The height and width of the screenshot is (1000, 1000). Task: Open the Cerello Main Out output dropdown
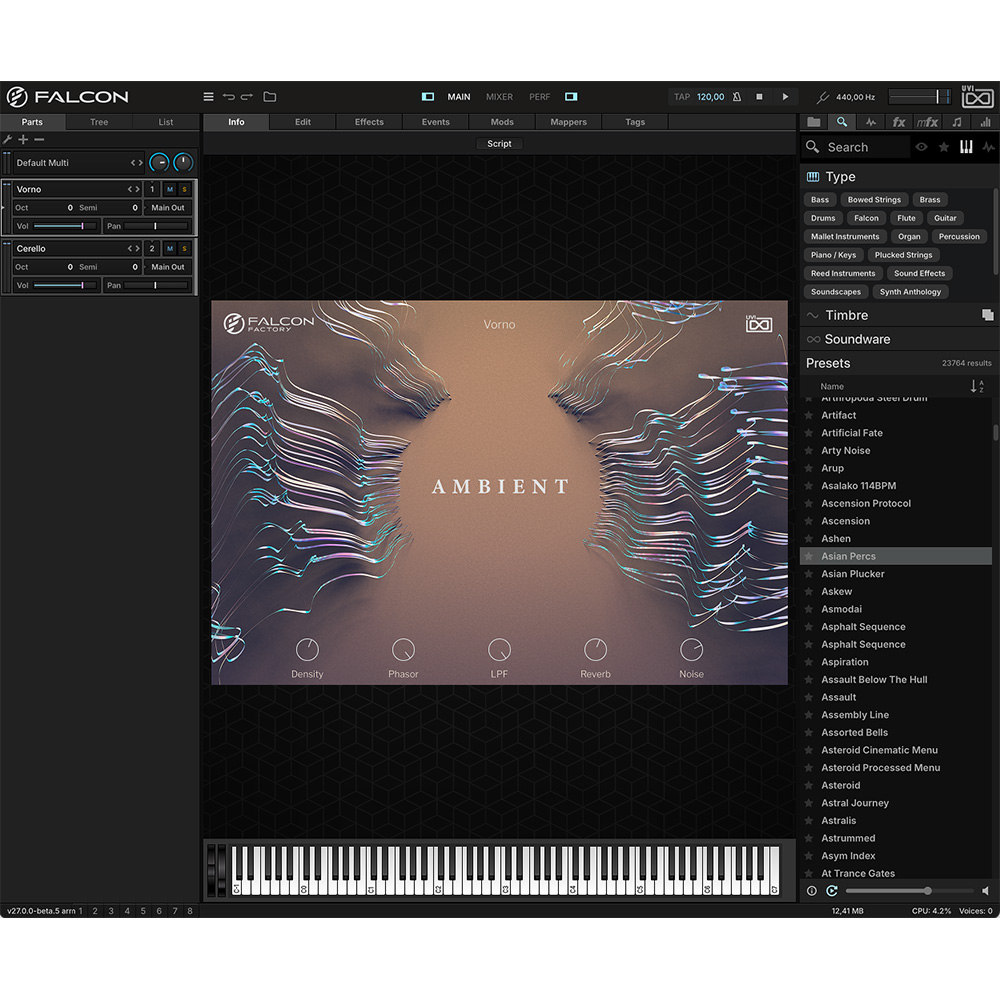click(x=168, y=267)
